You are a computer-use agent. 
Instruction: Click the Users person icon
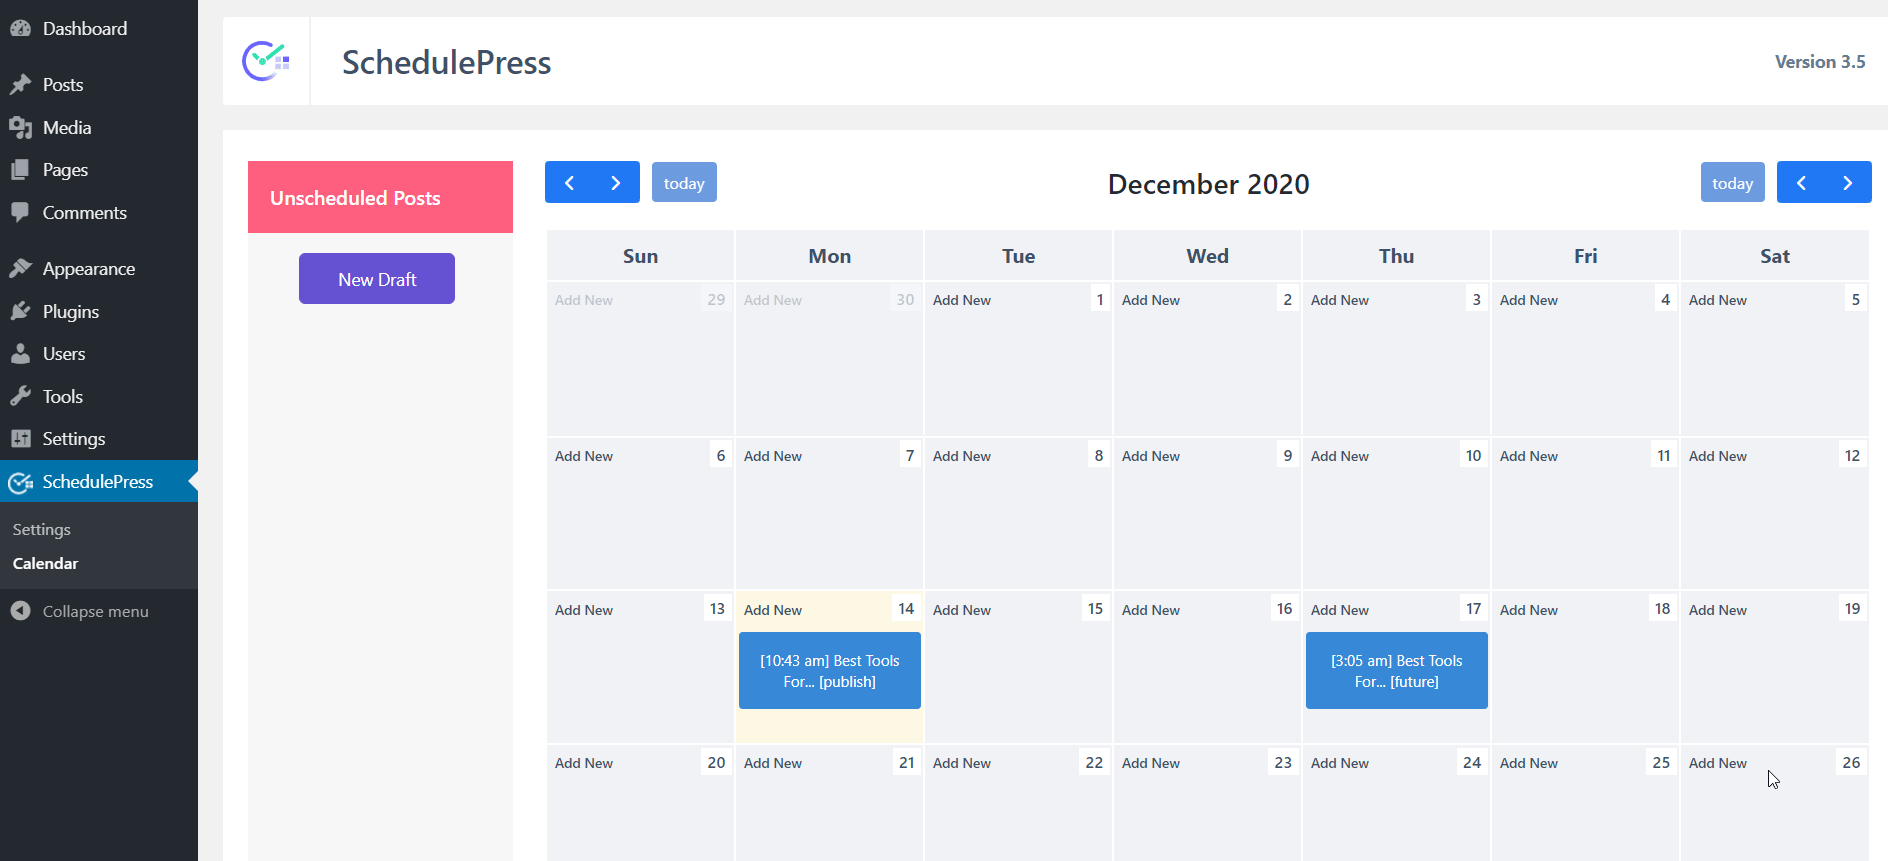pyautogui.click(x=20, y=354)
